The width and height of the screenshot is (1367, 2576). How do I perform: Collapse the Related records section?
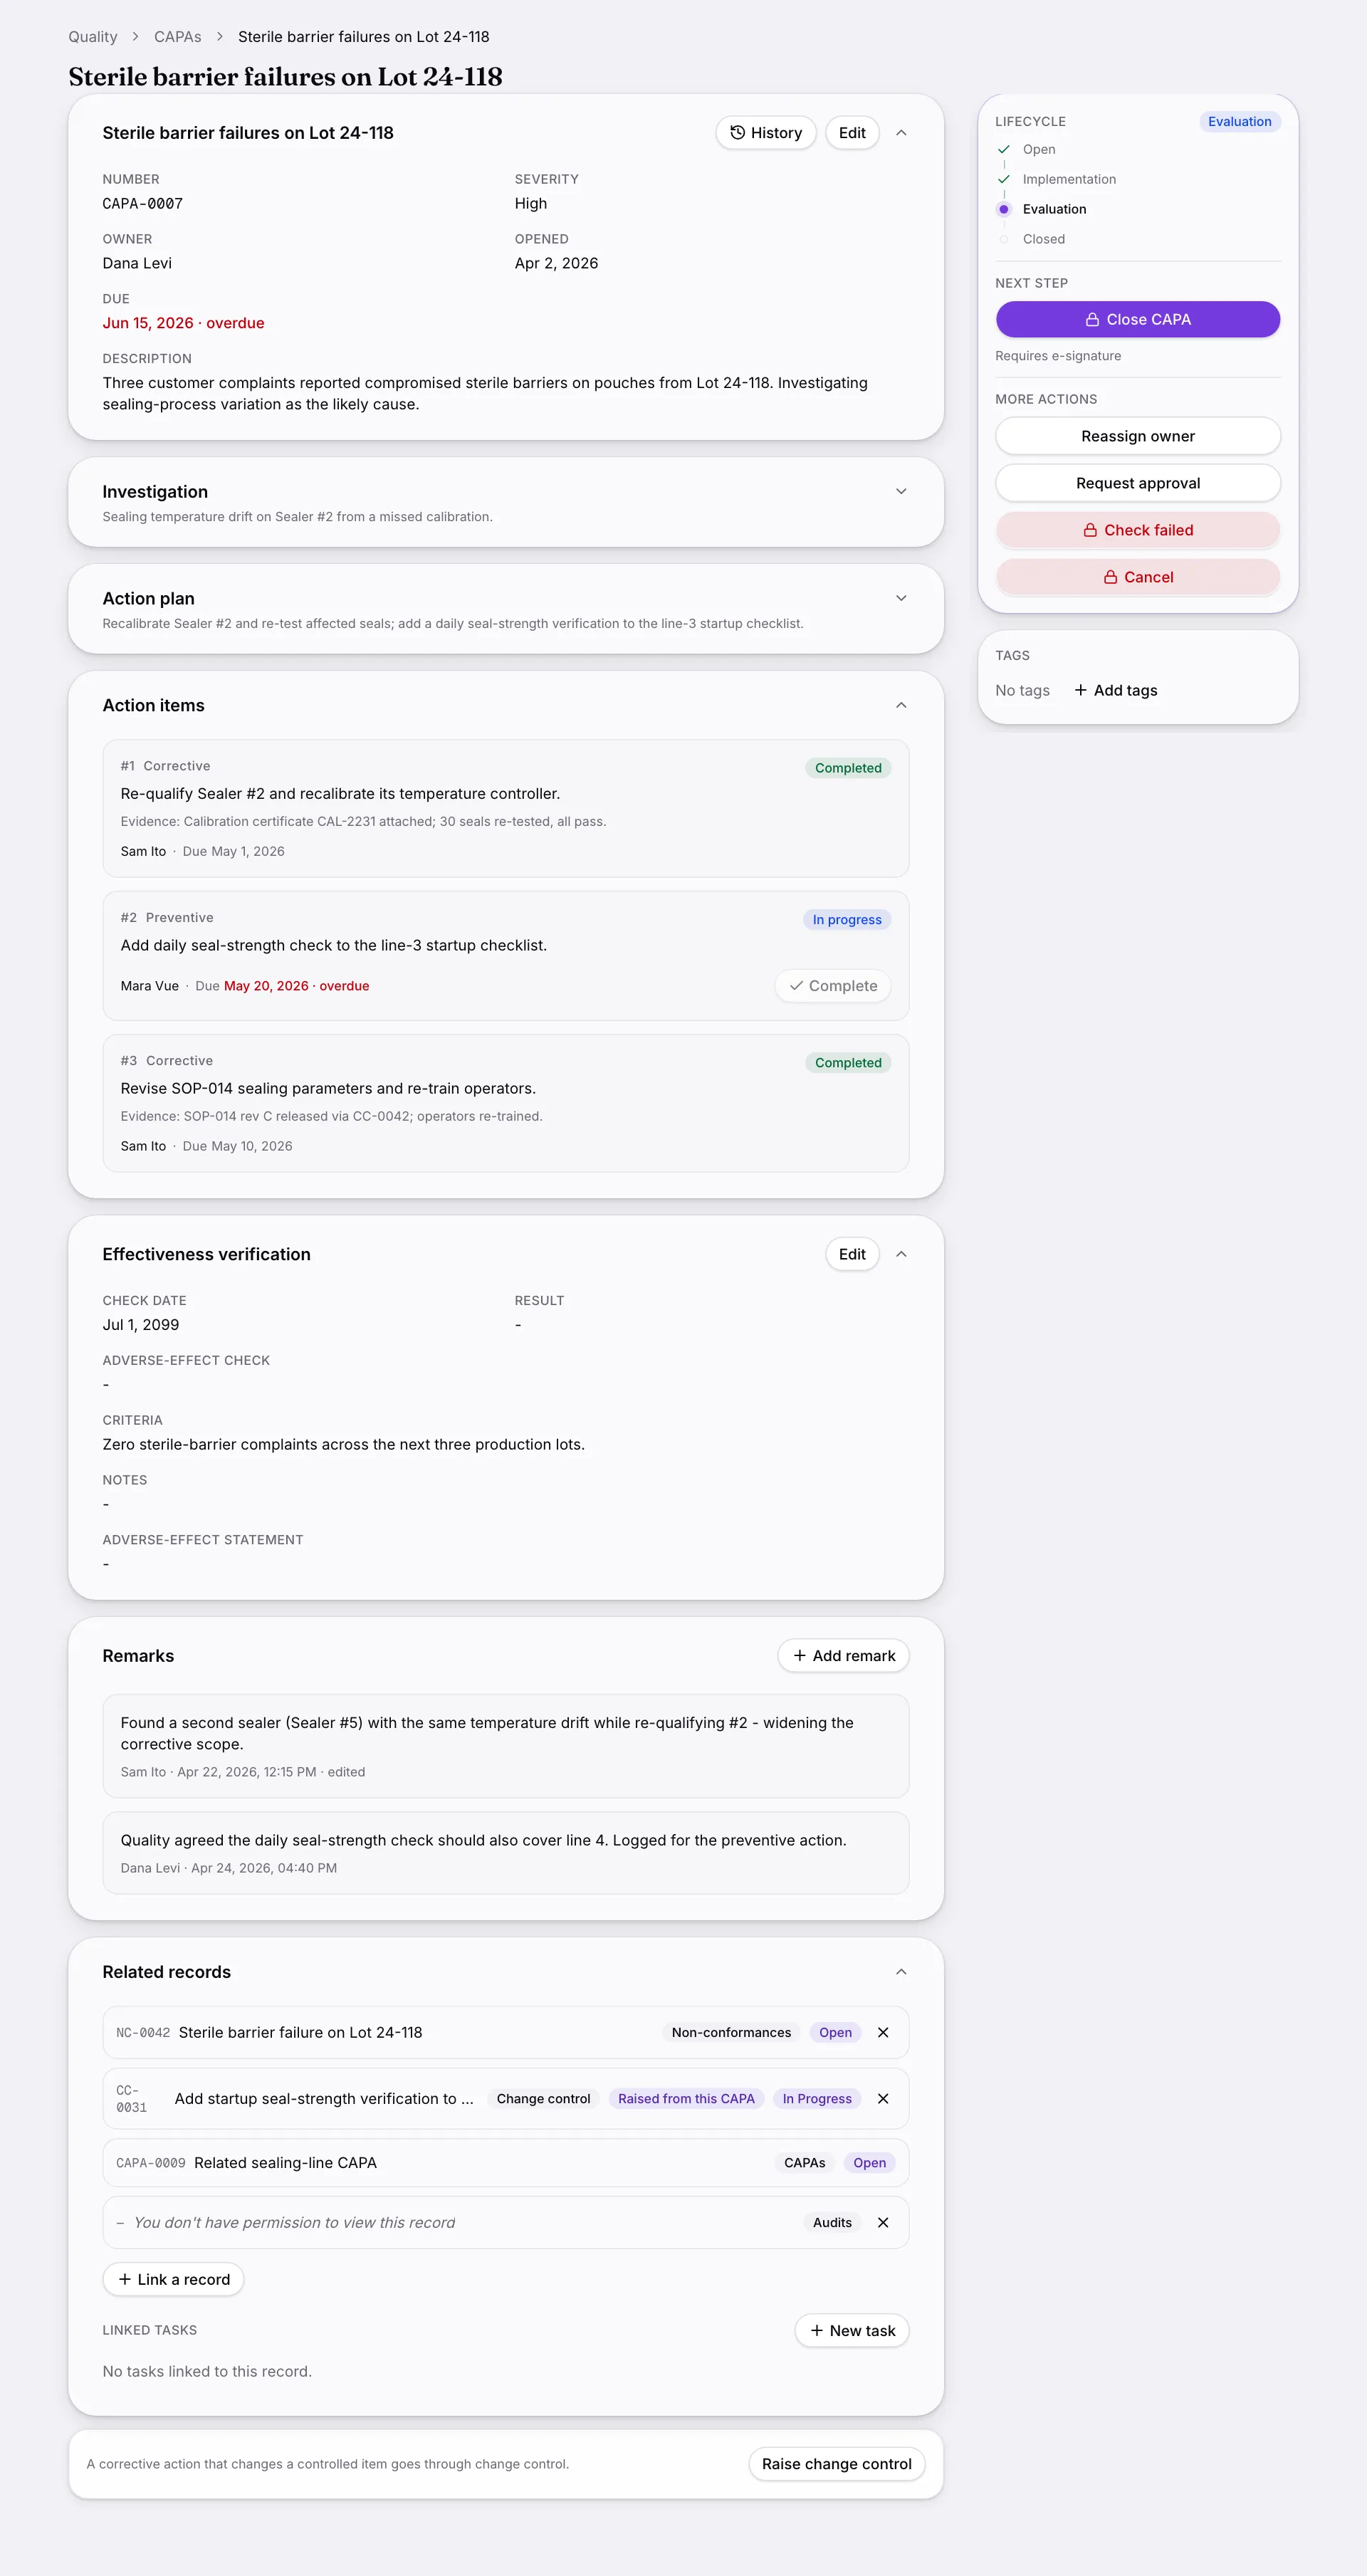pos(901,1972)
